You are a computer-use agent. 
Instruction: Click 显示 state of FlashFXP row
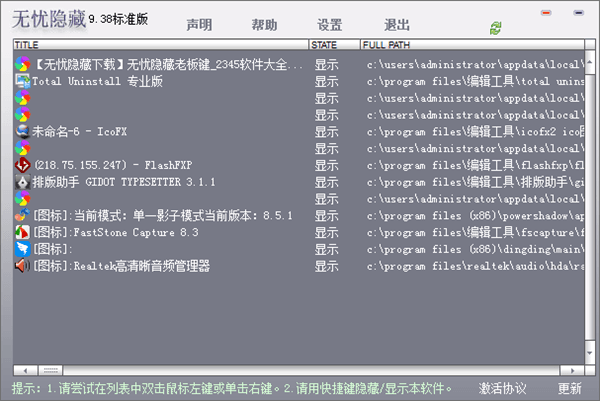(326, 165)
